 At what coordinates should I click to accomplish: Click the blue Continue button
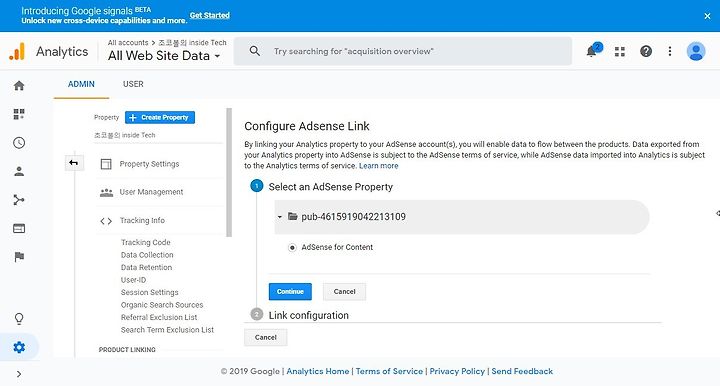pyautogui.click(x=290, y=291)
